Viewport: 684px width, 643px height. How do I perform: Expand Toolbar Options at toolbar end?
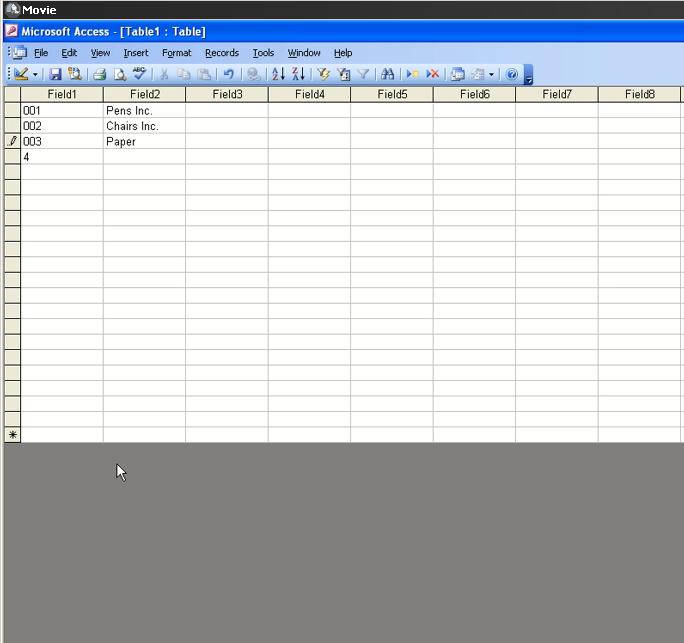(x=528, y=75)
